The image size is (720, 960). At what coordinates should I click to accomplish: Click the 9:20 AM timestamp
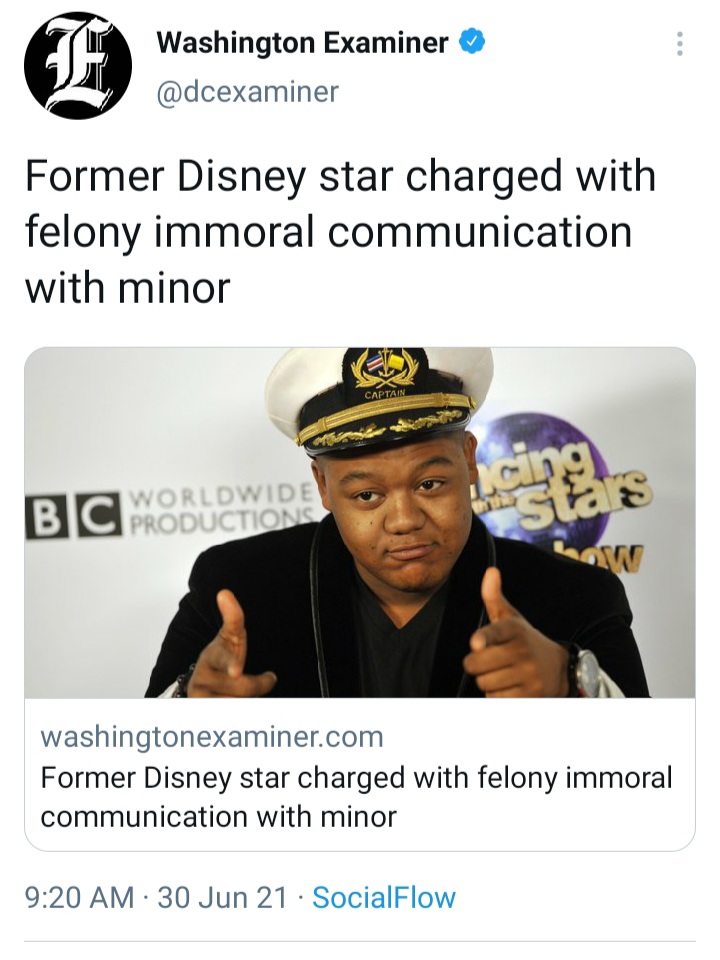click(x=80, y=898)
